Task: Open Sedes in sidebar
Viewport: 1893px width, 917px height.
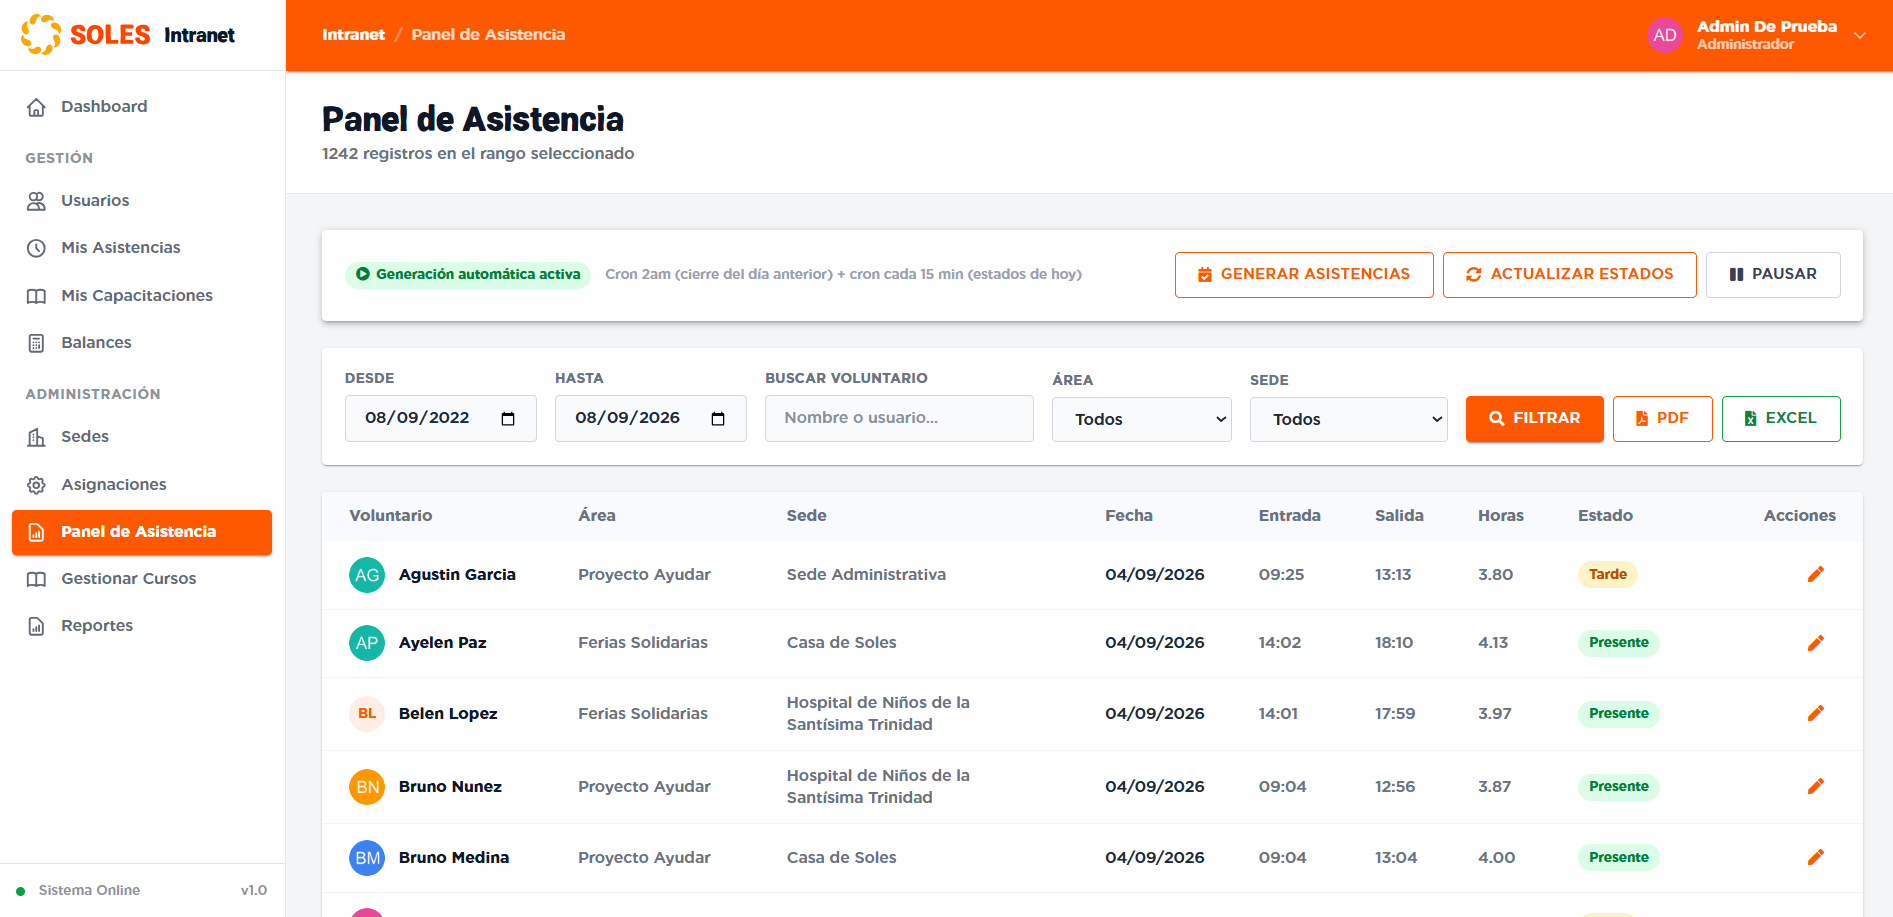Action: point(142,437)
